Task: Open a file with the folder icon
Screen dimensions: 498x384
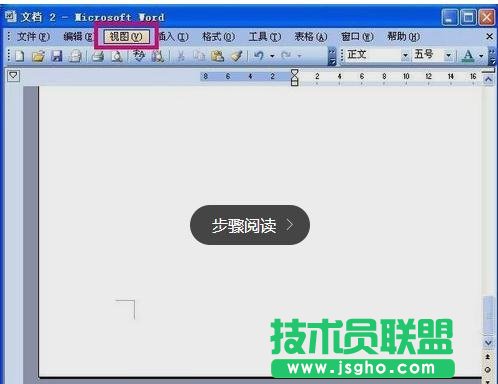Action: 38,56
